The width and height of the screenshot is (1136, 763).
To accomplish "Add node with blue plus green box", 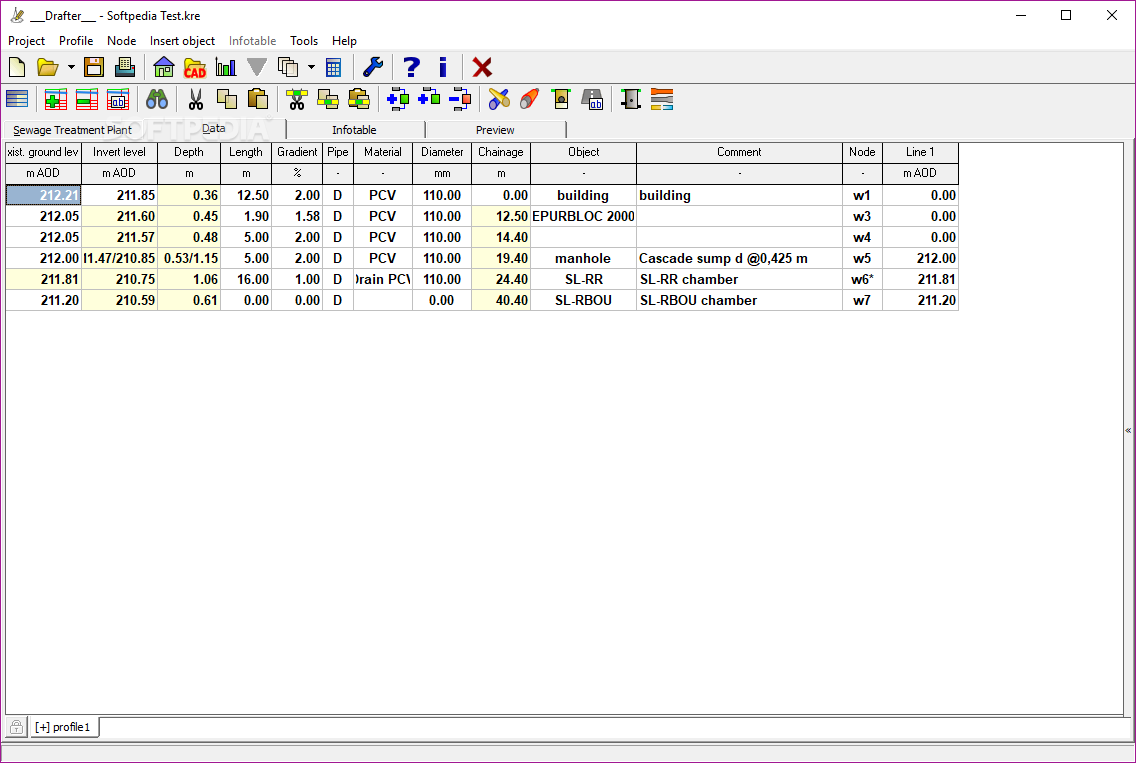I will [x=430, y=98].
